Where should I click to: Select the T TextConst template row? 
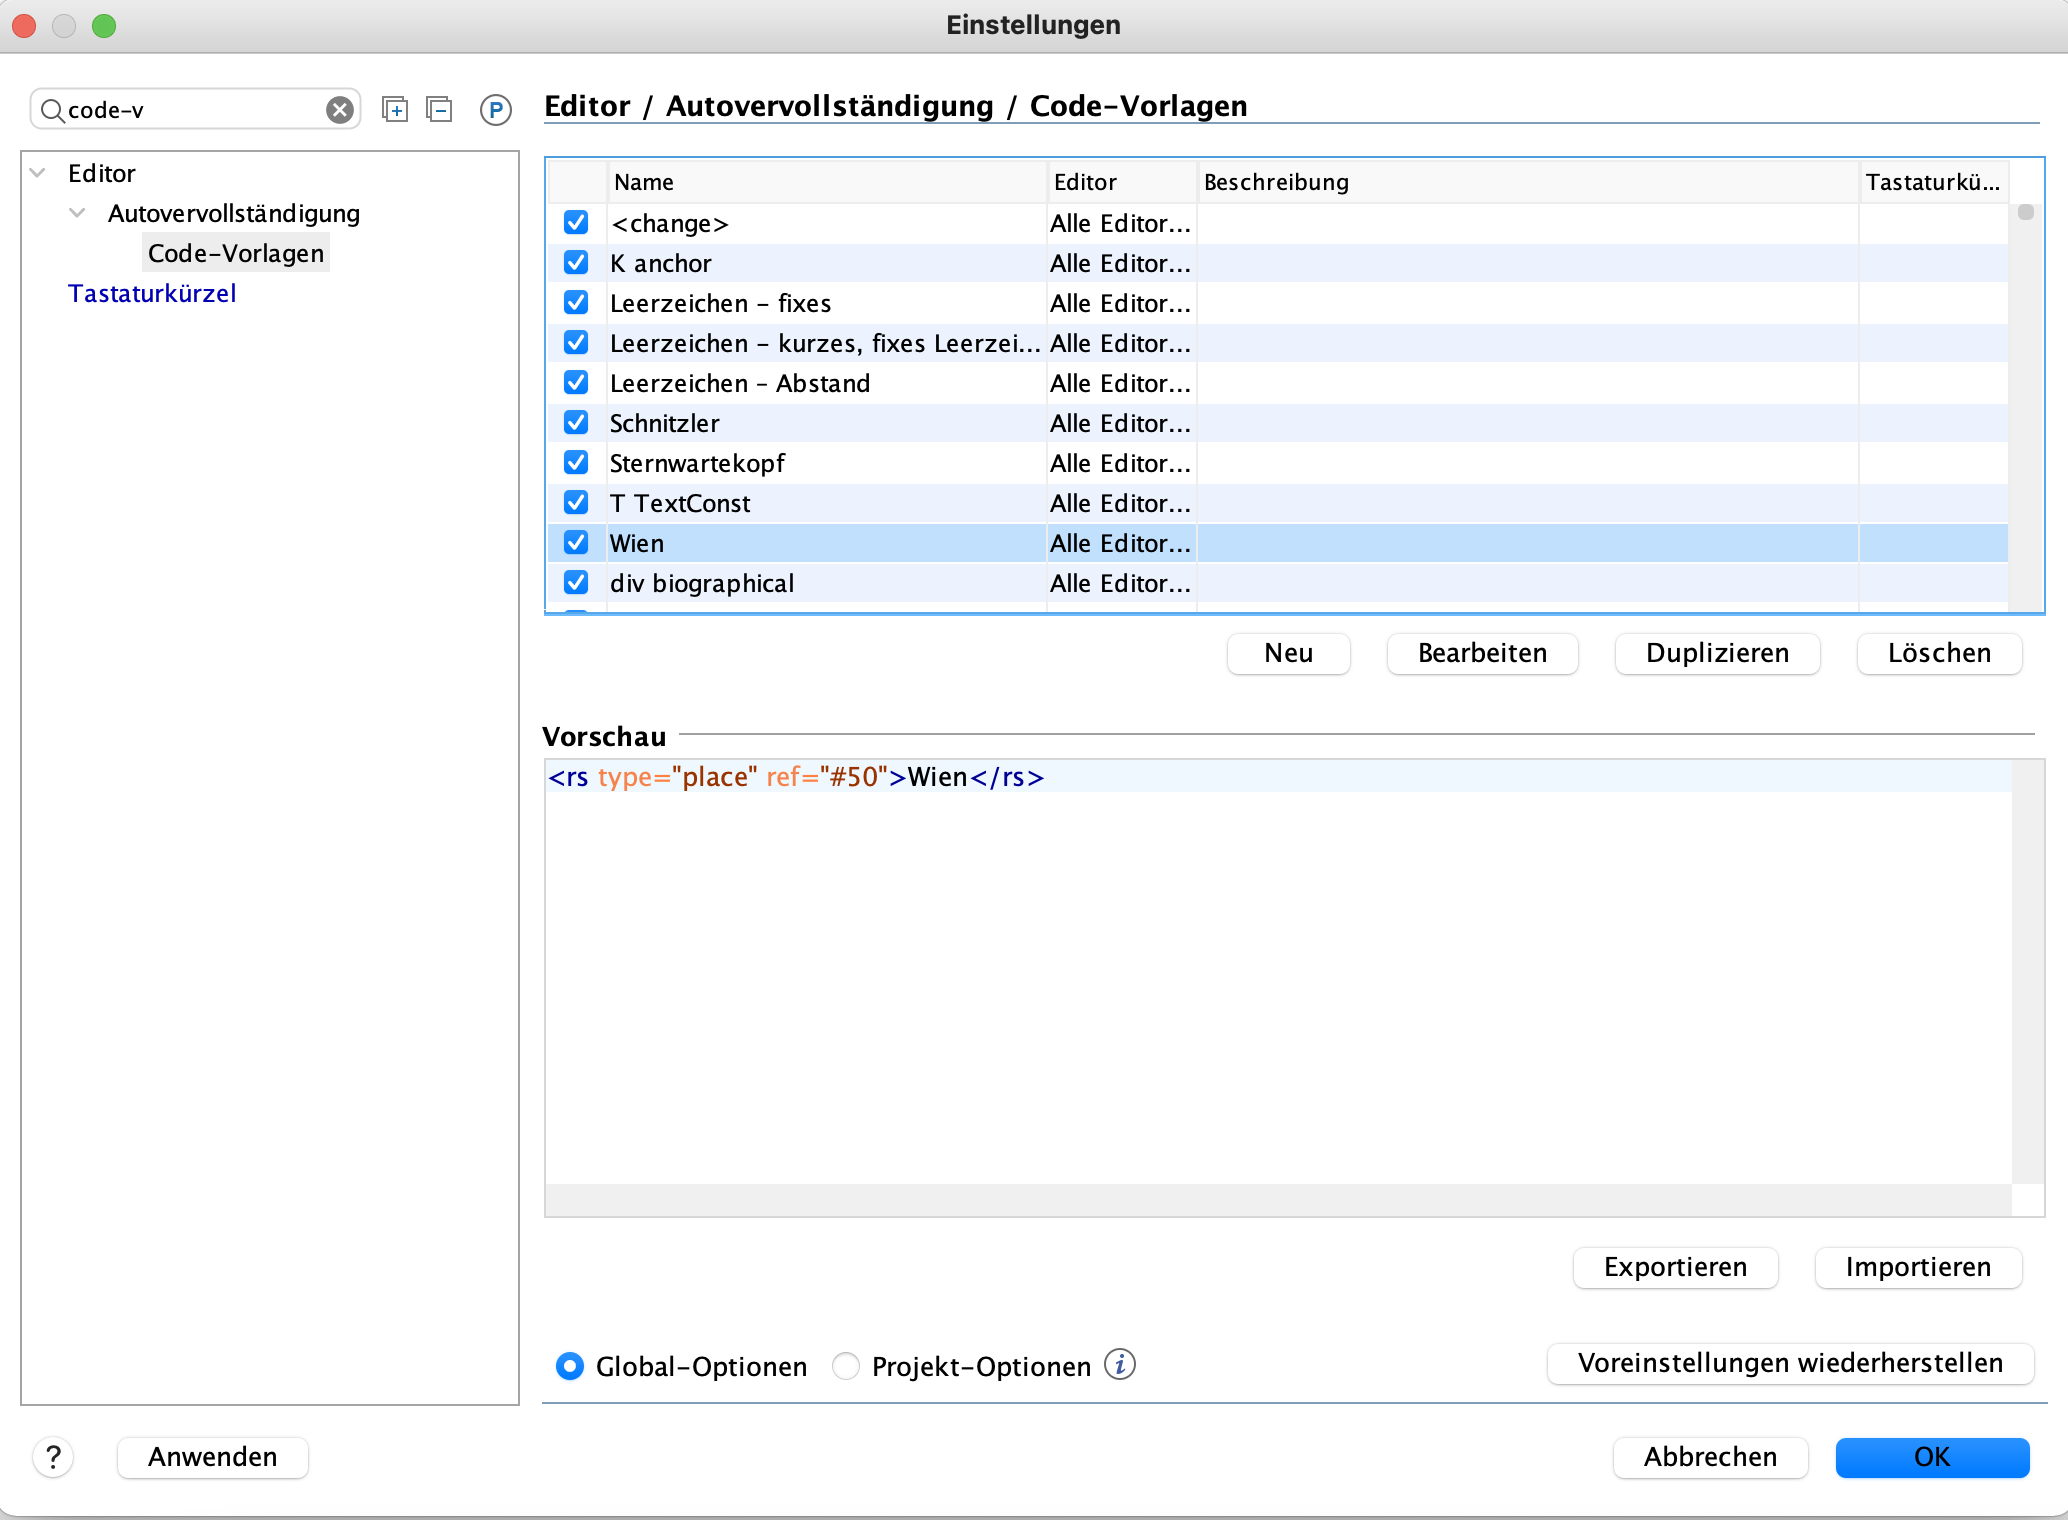(x=1278, y=503)
